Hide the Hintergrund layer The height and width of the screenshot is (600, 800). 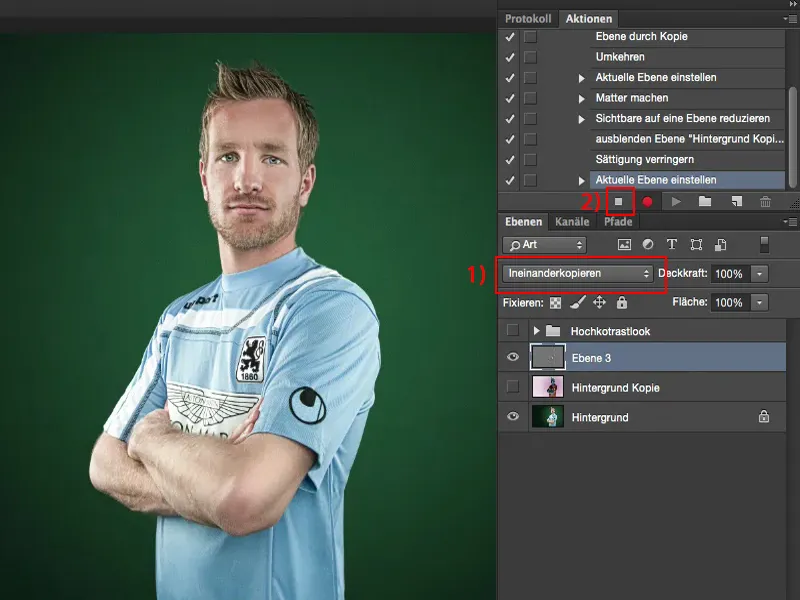click(513, 416)
